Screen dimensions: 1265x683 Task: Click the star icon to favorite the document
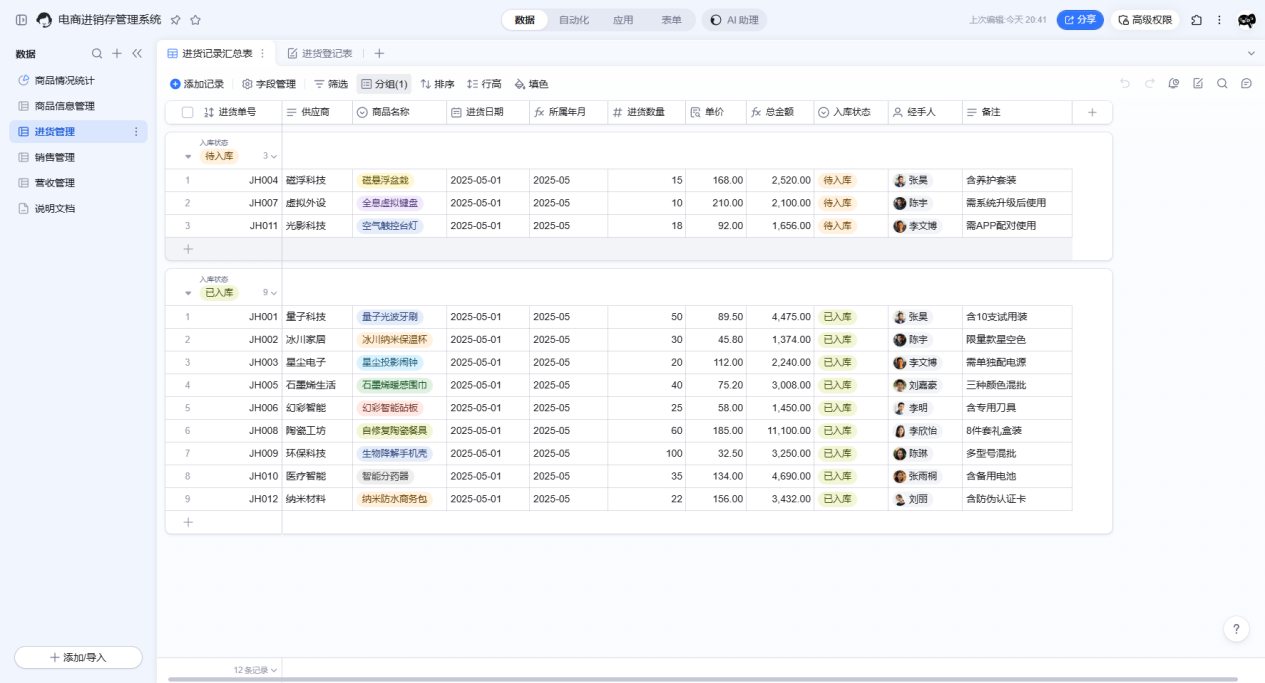[195, 20]
